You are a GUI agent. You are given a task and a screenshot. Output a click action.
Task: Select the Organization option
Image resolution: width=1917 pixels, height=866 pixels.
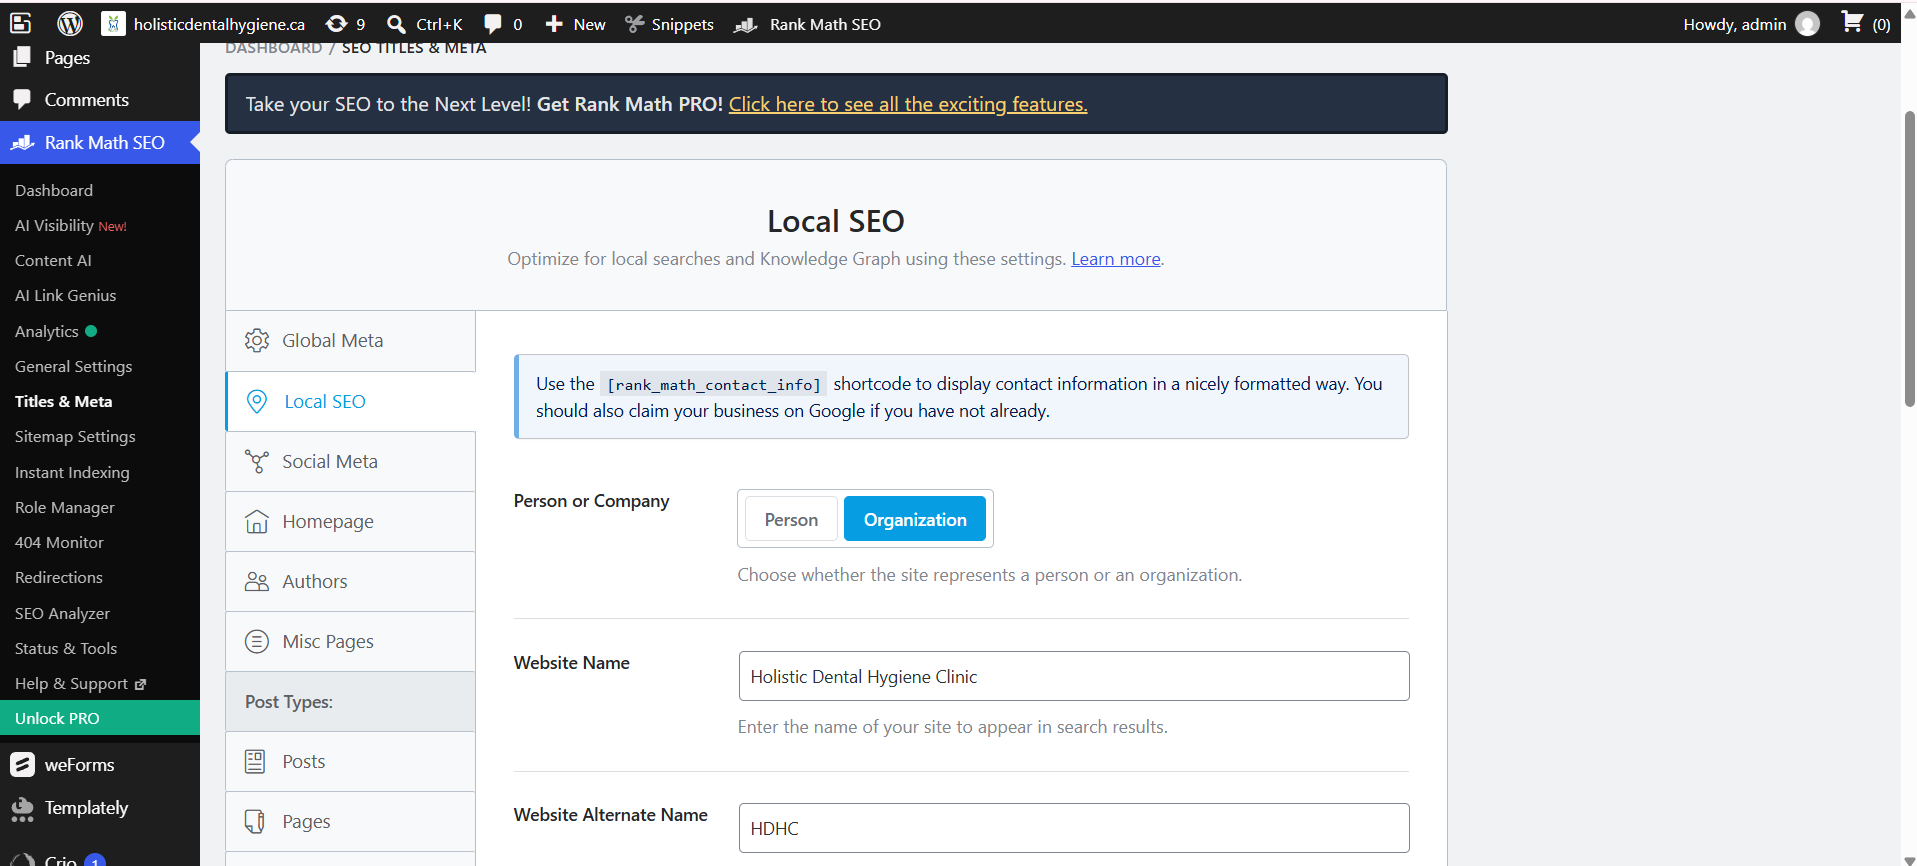click(x=915, y=519)
